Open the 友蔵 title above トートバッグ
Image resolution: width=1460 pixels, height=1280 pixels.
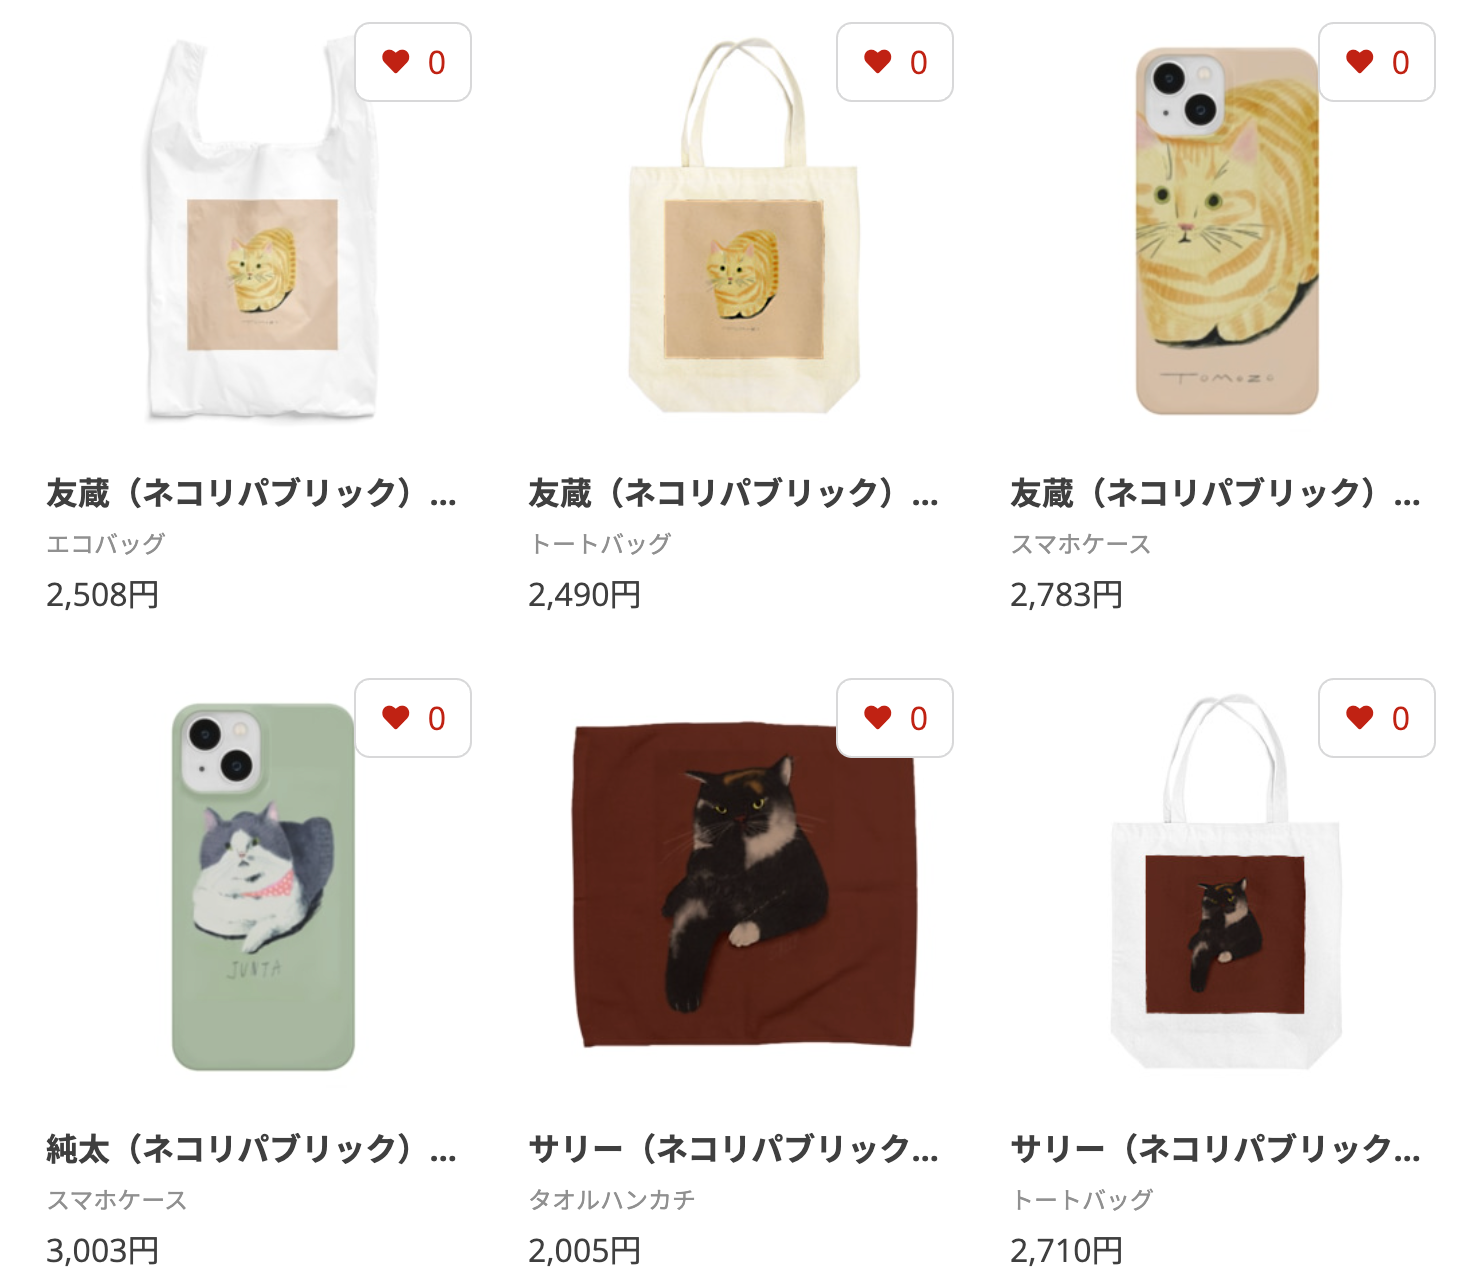pos(733,493)
